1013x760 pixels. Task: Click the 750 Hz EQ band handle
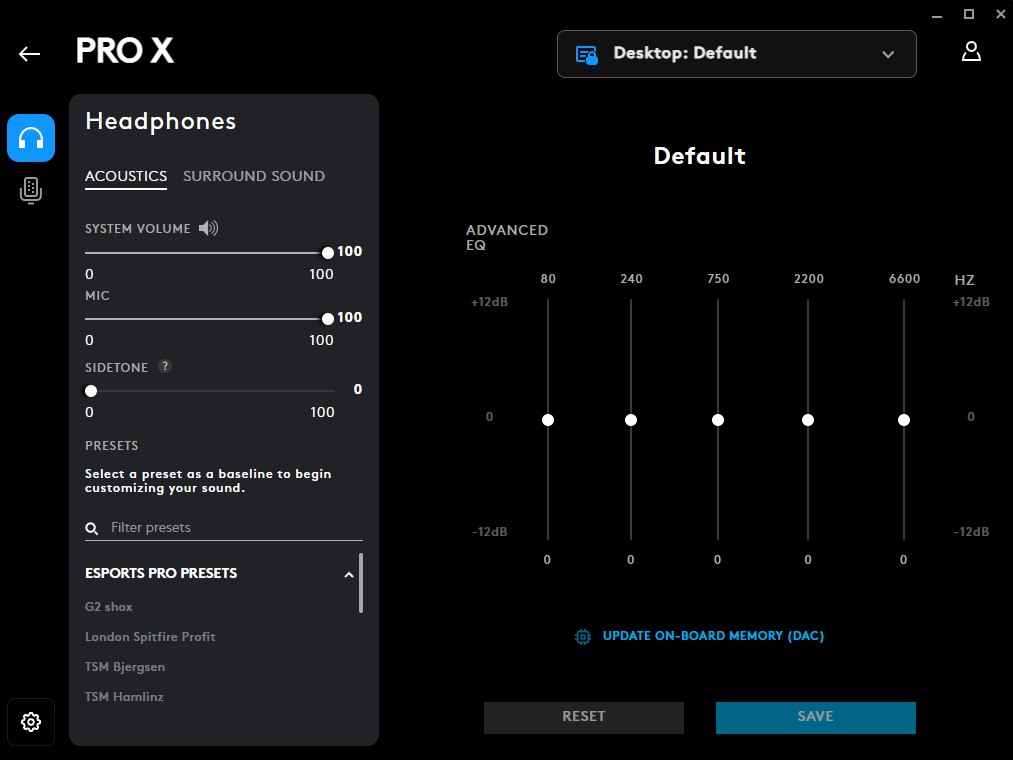[x=718, y=420]
